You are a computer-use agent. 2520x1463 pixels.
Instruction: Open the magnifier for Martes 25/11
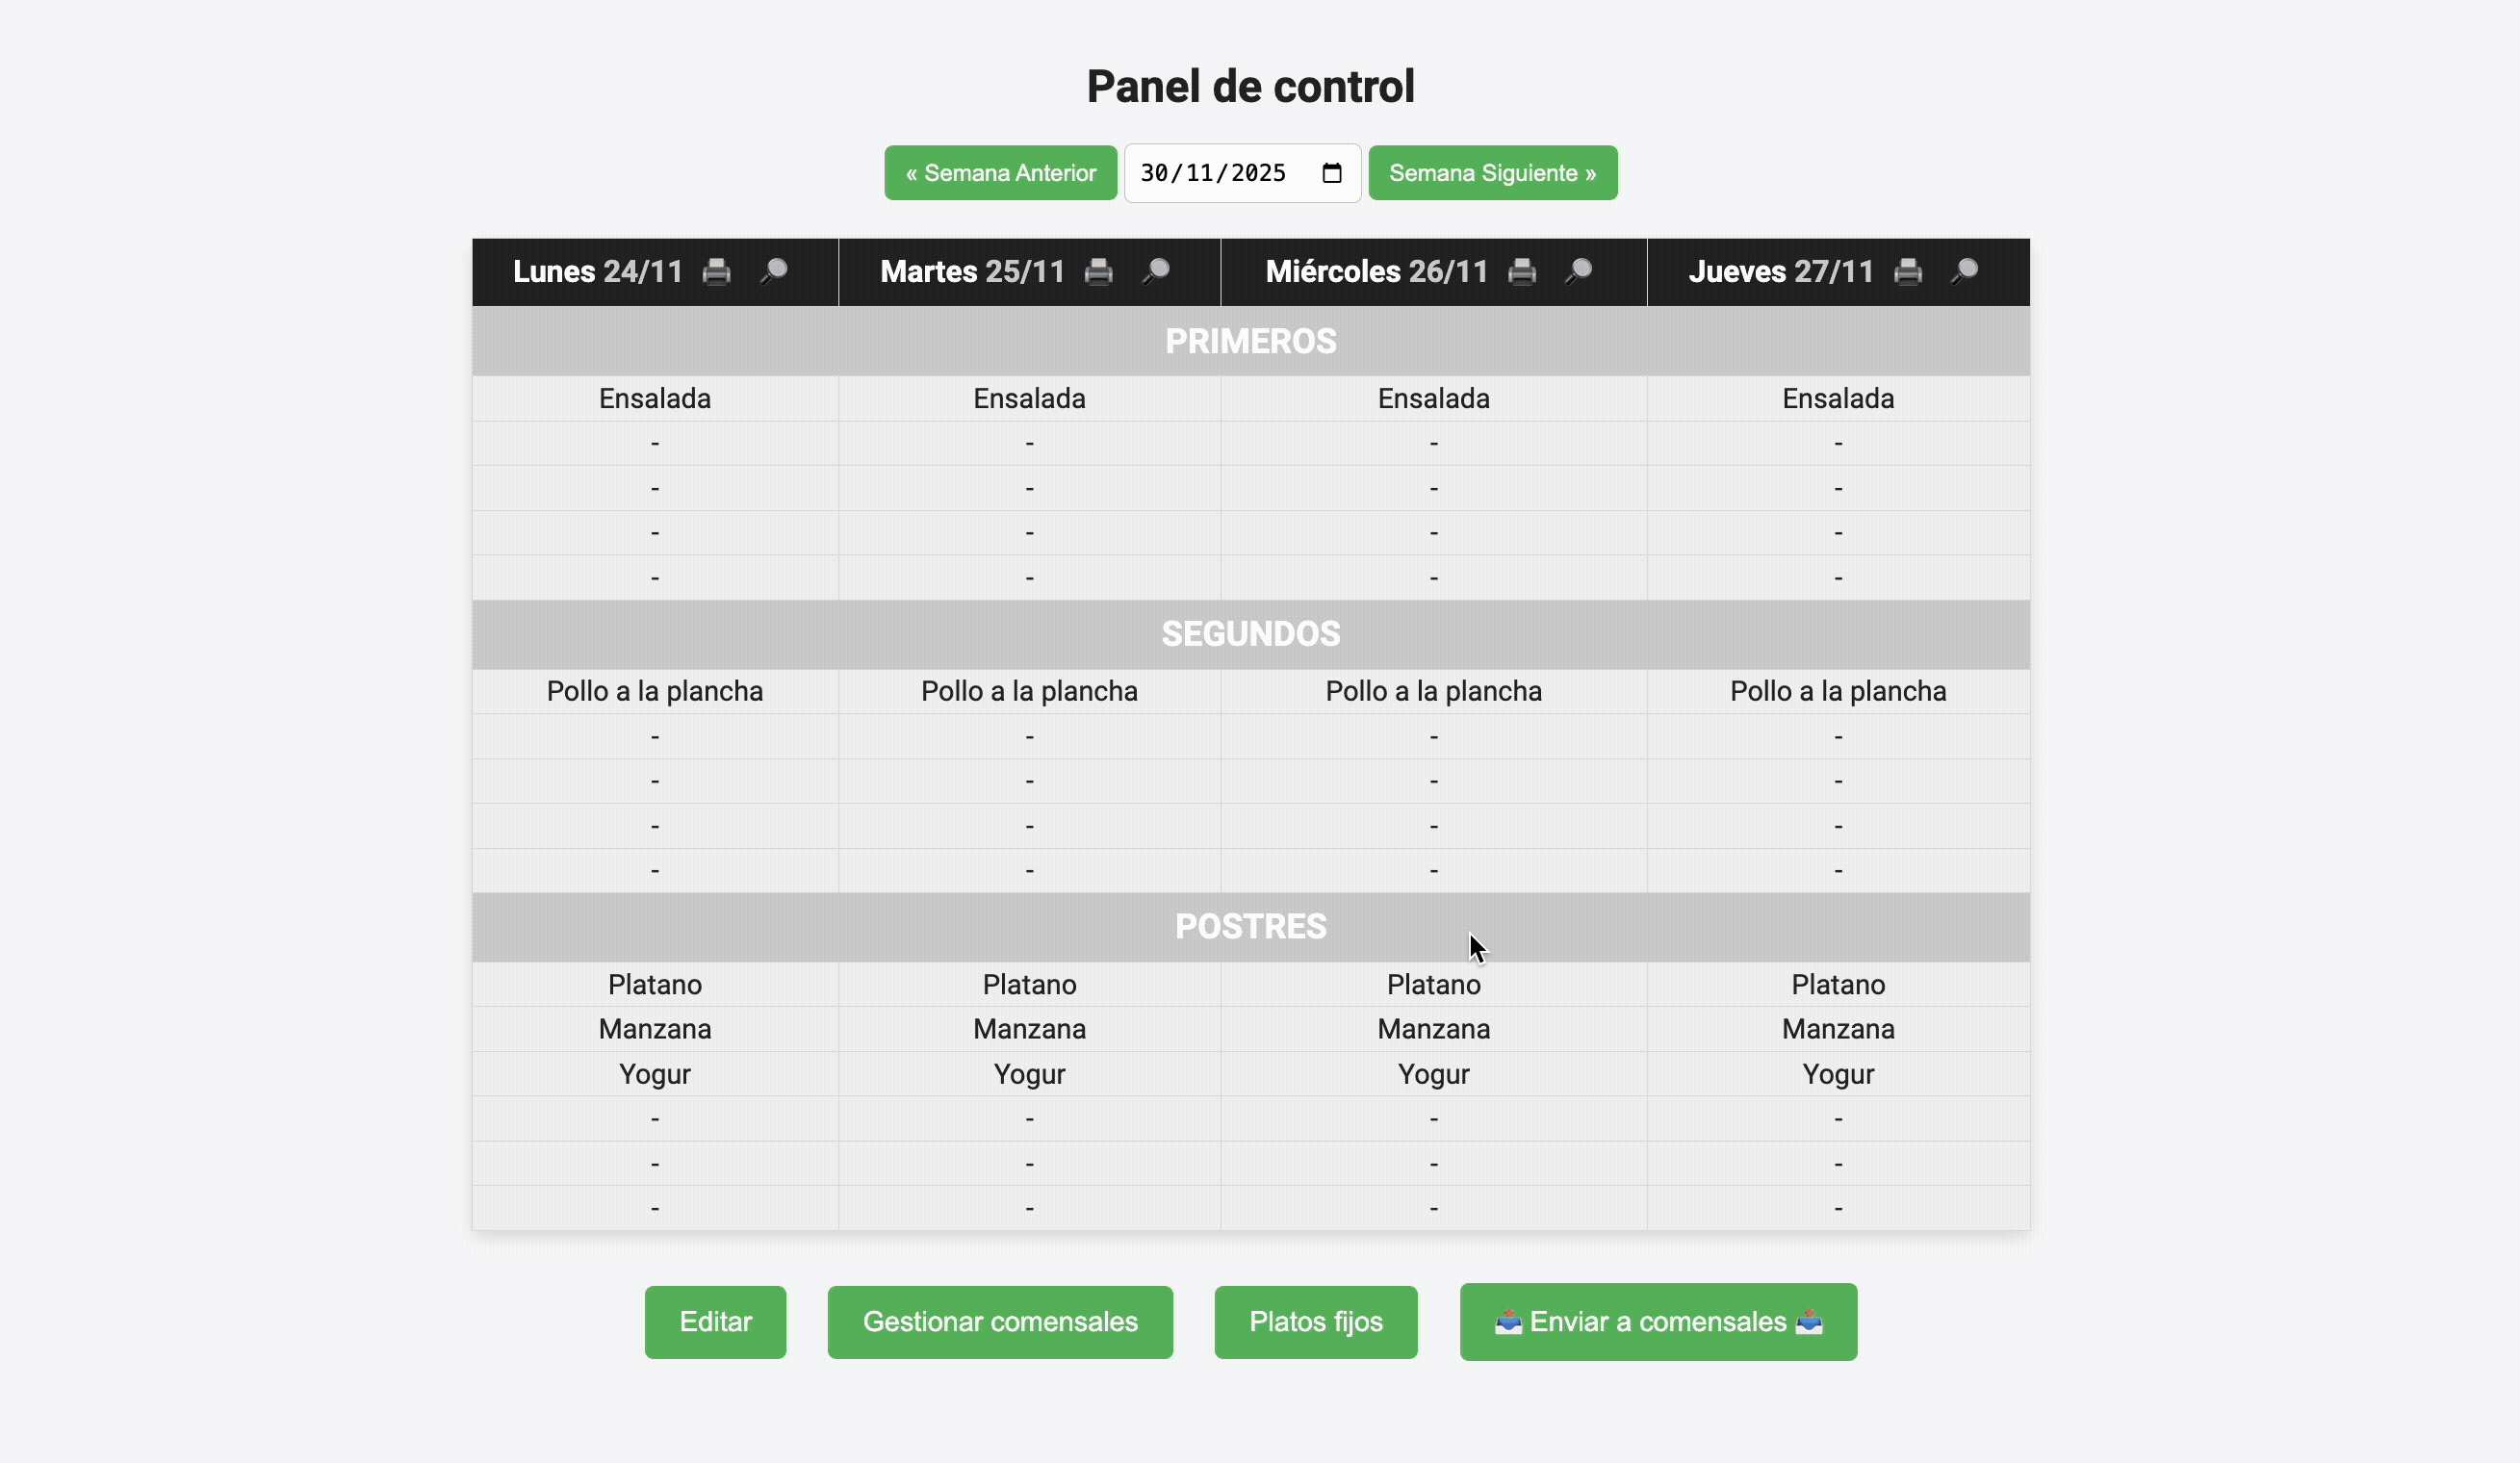click(1155, 271)
